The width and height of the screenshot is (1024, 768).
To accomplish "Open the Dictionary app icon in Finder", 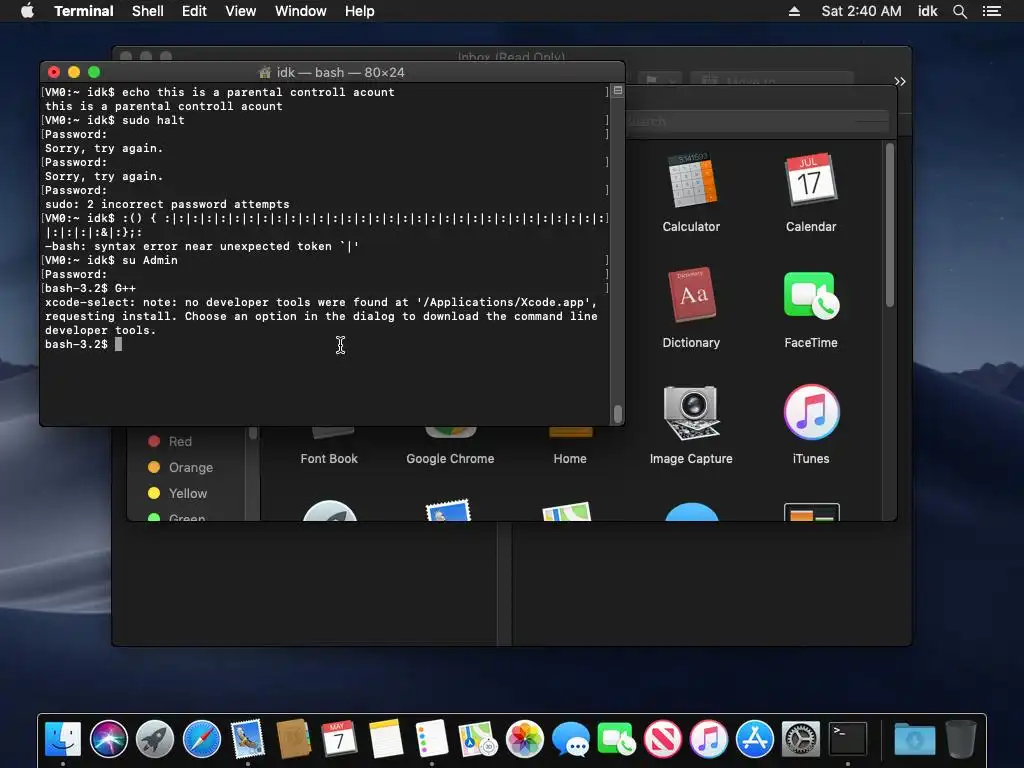I will [691, 295].
